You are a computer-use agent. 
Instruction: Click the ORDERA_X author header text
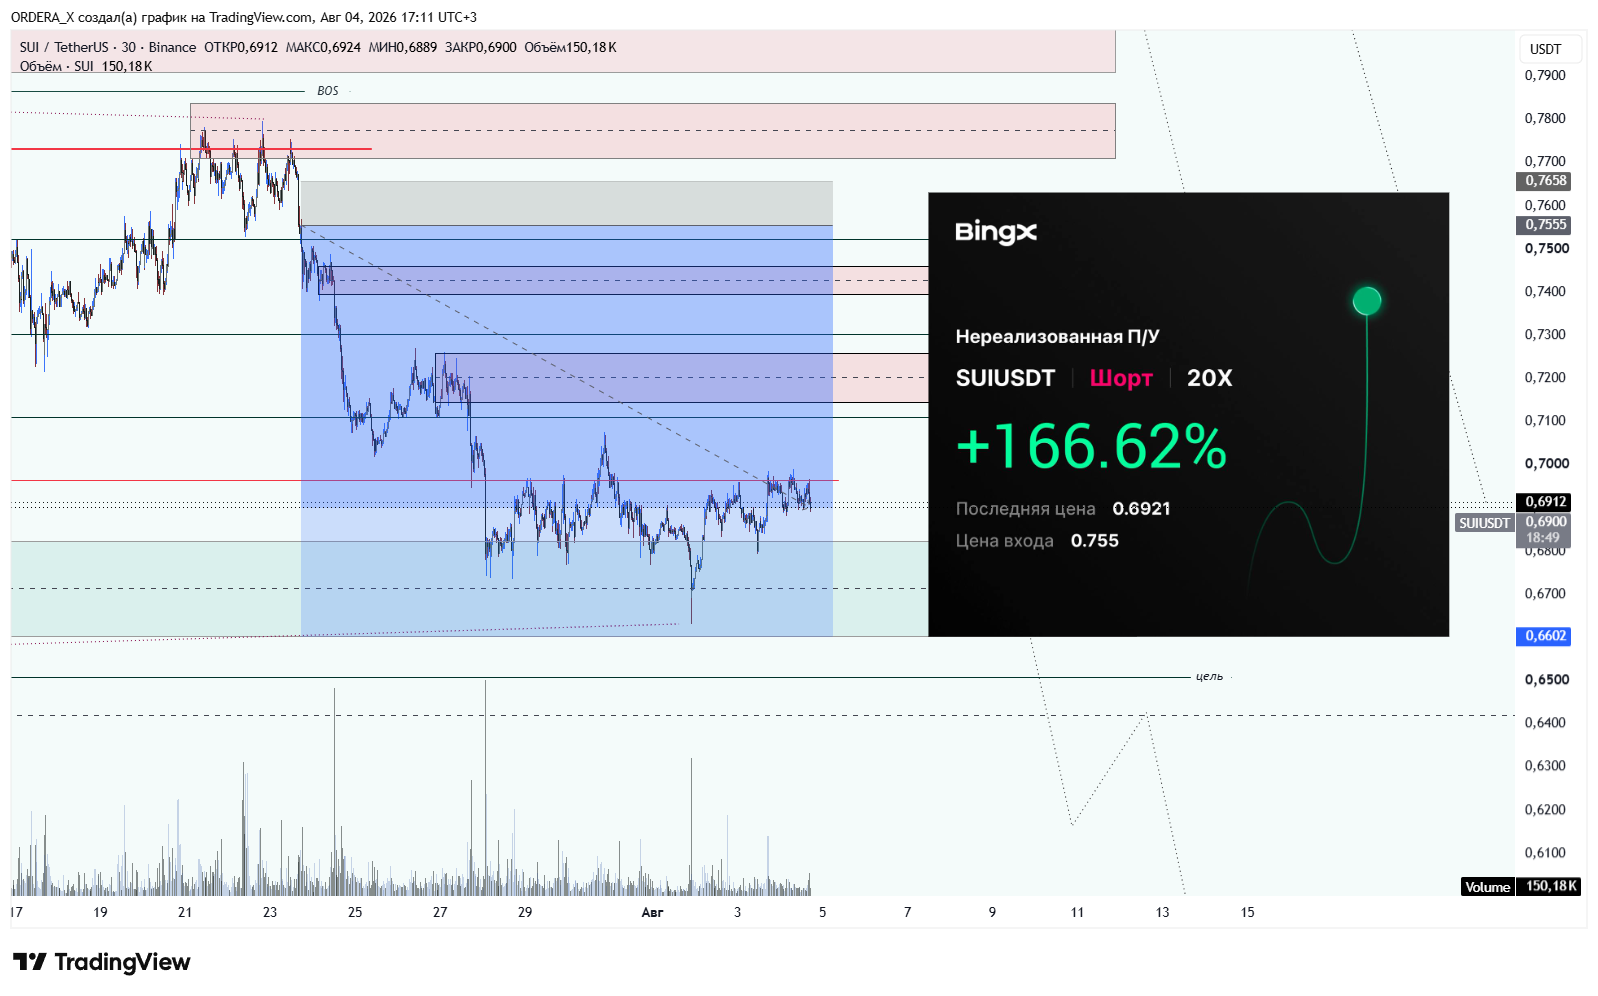click(42, 17)
